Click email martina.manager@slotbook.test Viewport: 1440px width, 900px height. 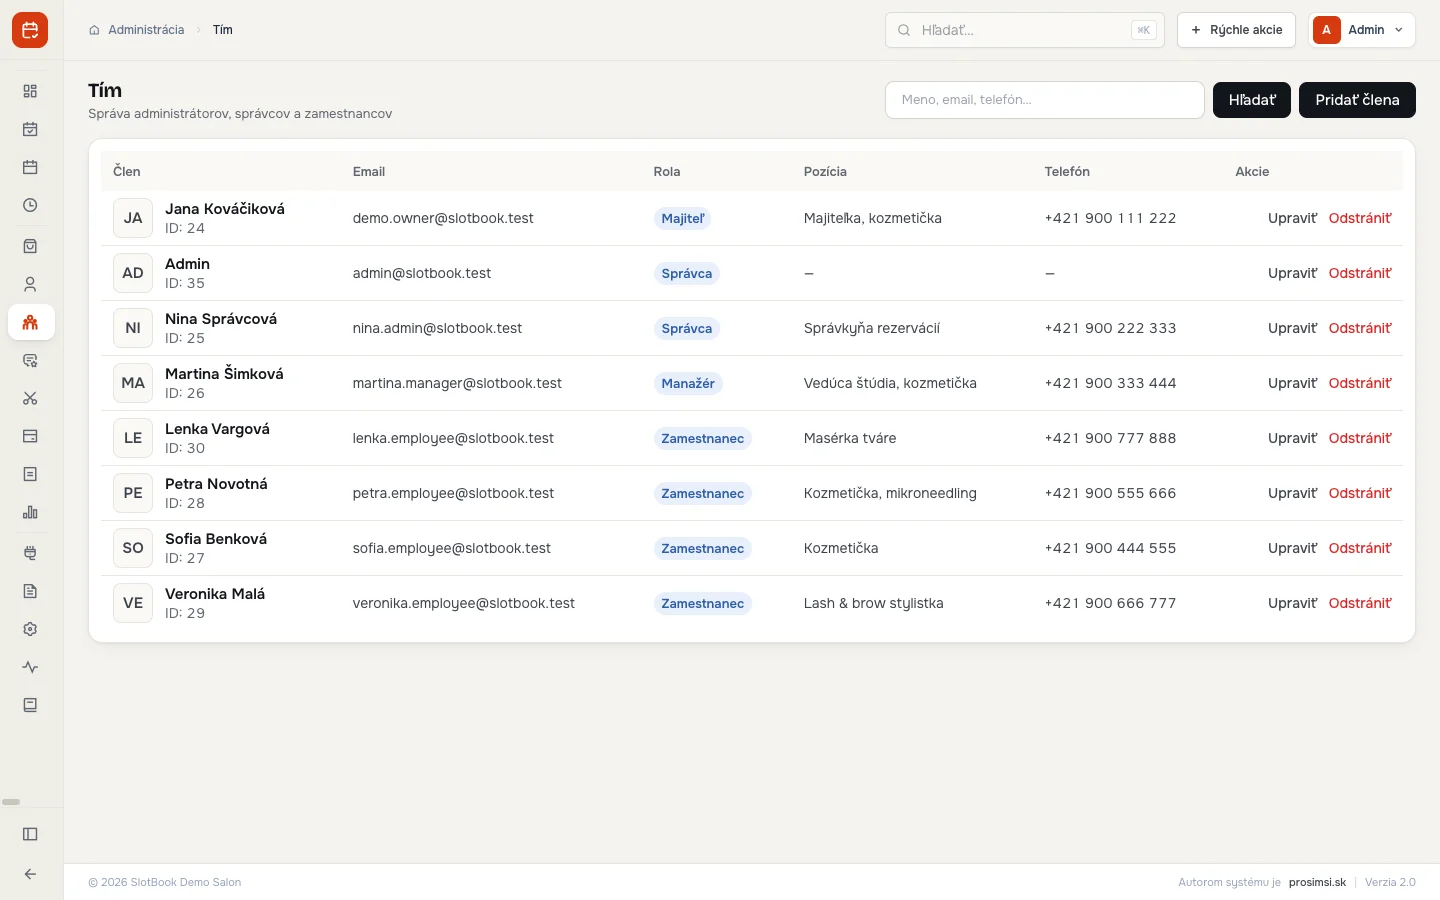point(457,383)
